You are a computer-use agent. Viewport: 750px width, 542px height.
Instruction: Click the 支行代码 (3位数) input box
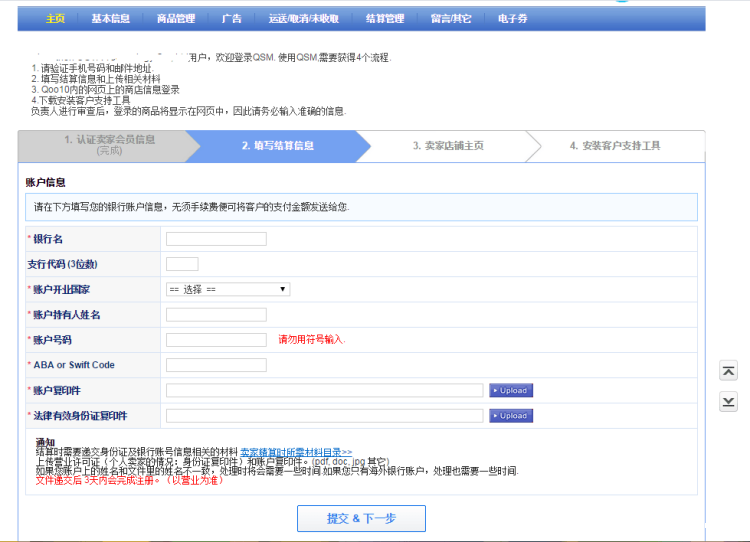(x=182, y=264)
